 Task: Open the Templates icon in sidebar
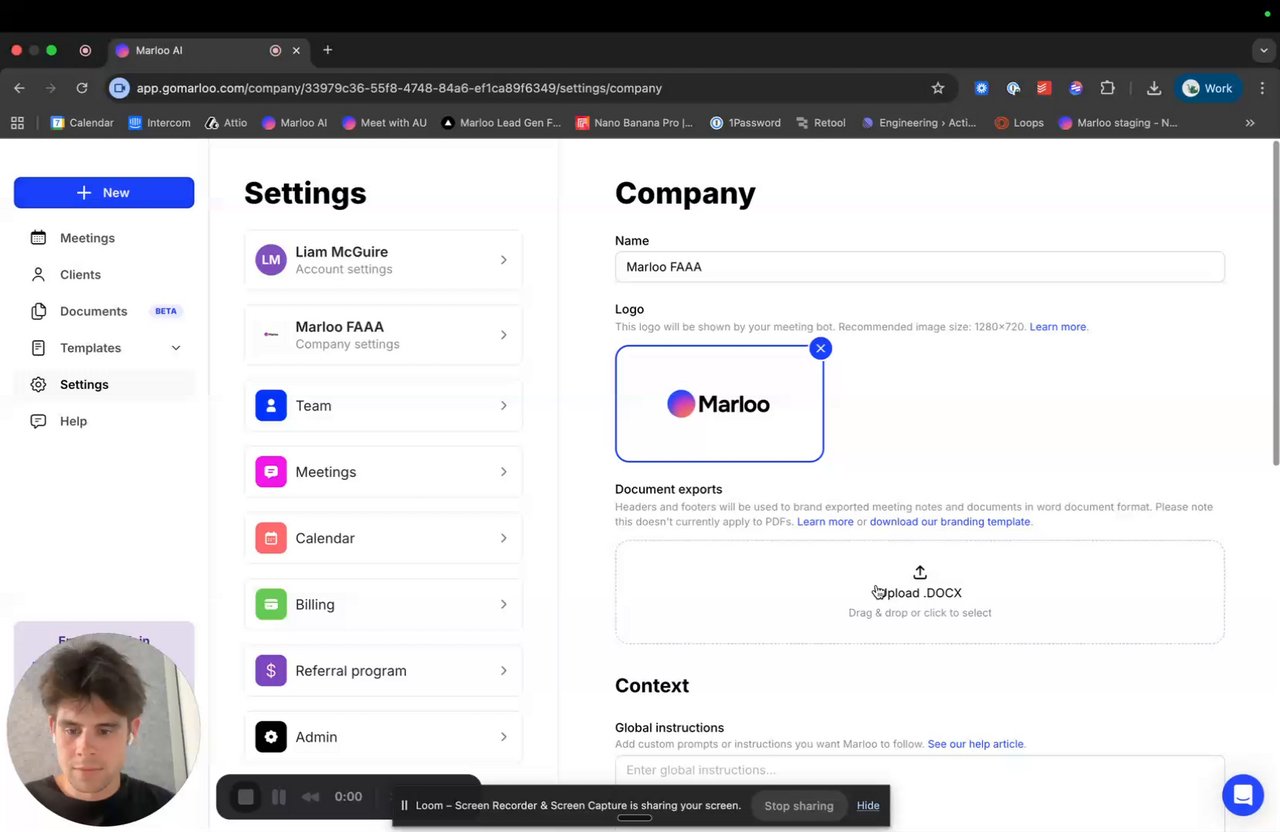point(38,348)
